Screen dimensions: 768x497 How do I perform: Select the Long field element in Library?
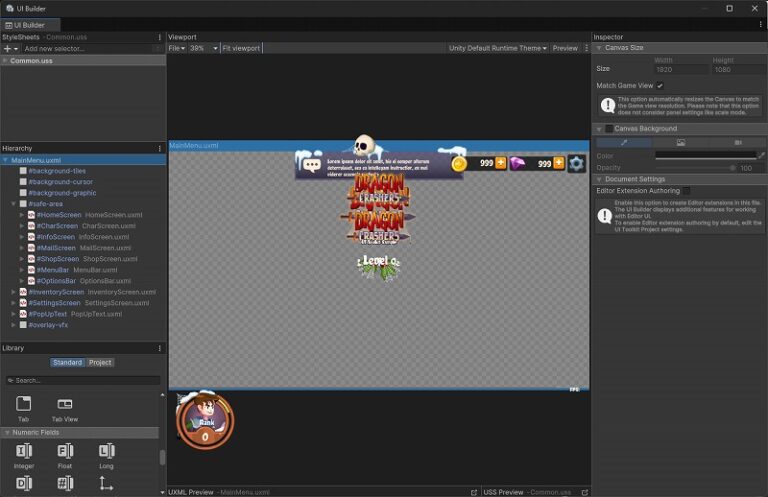click(106, 456)
